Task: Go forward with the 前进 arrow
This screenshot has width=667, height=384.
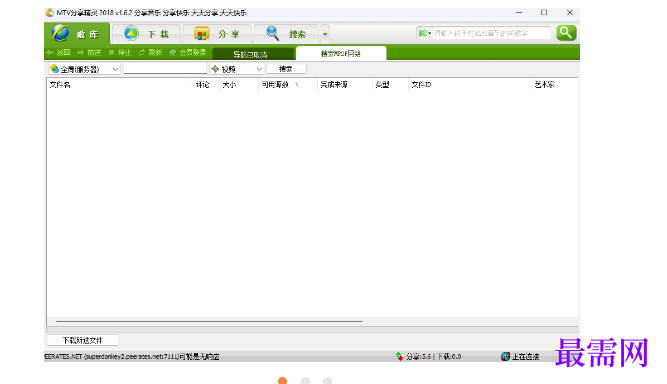Action: coord(89,52)
